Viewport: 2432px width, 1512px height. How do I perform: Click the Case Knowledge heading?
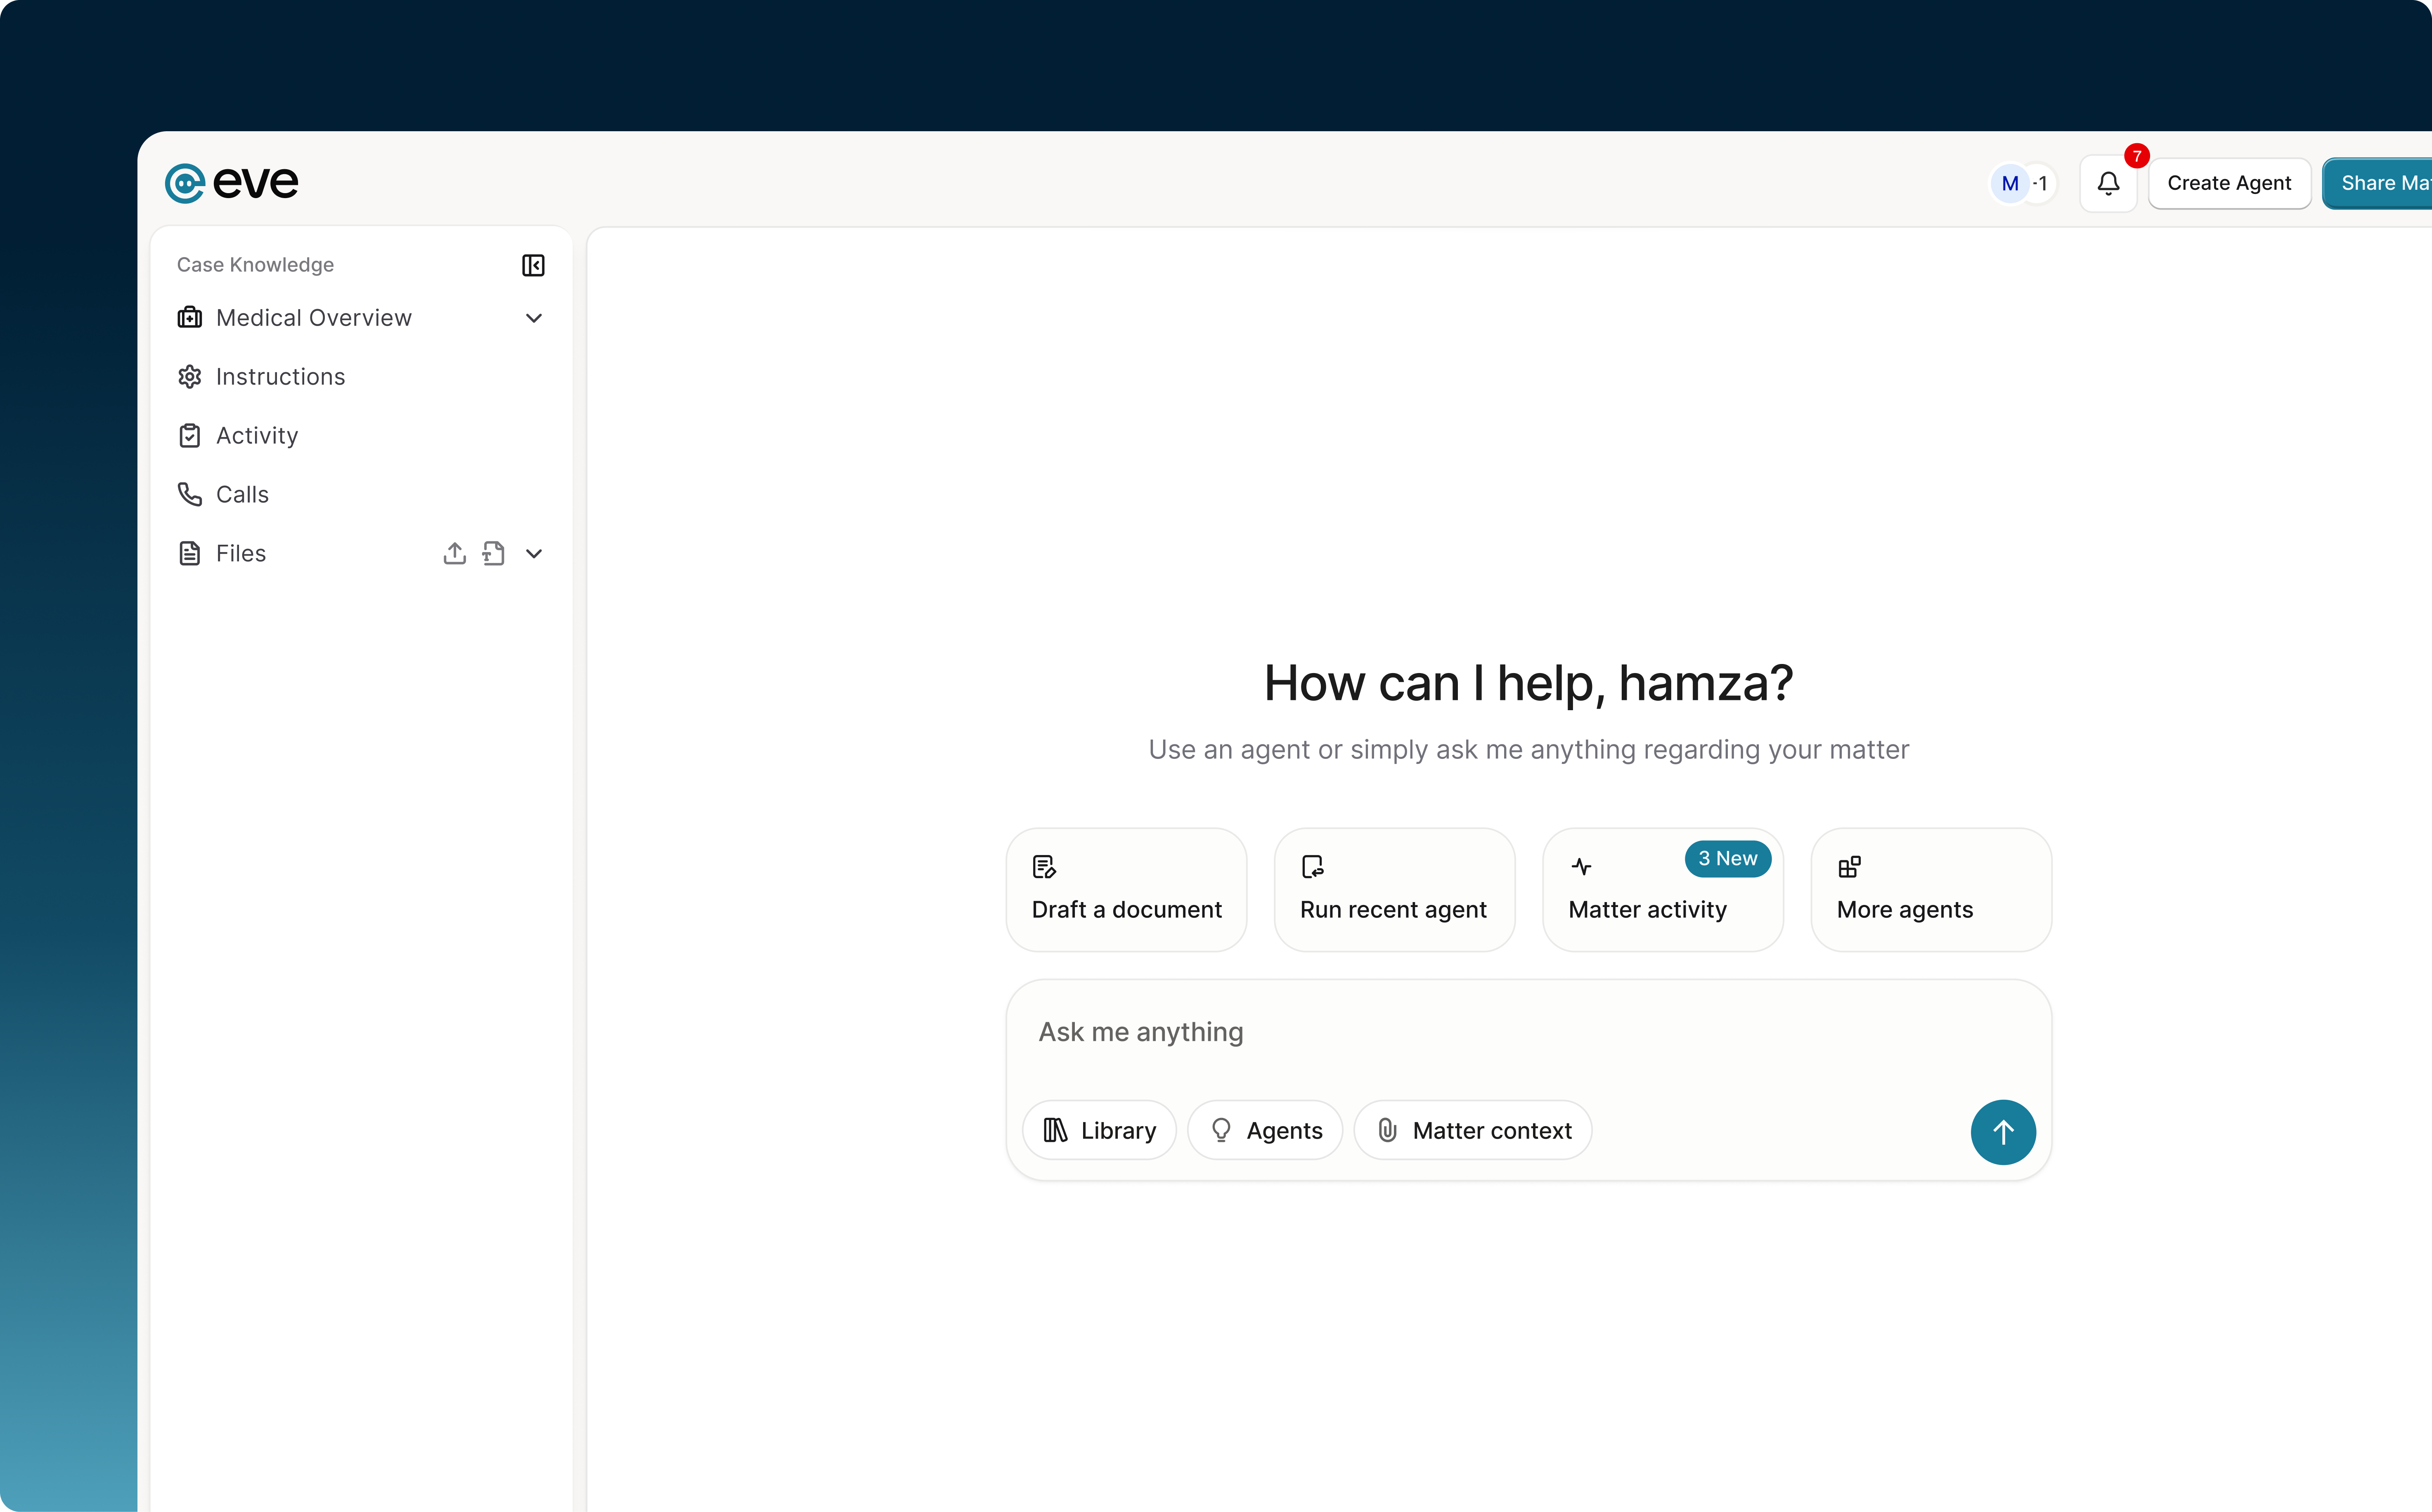click(255, 265)
